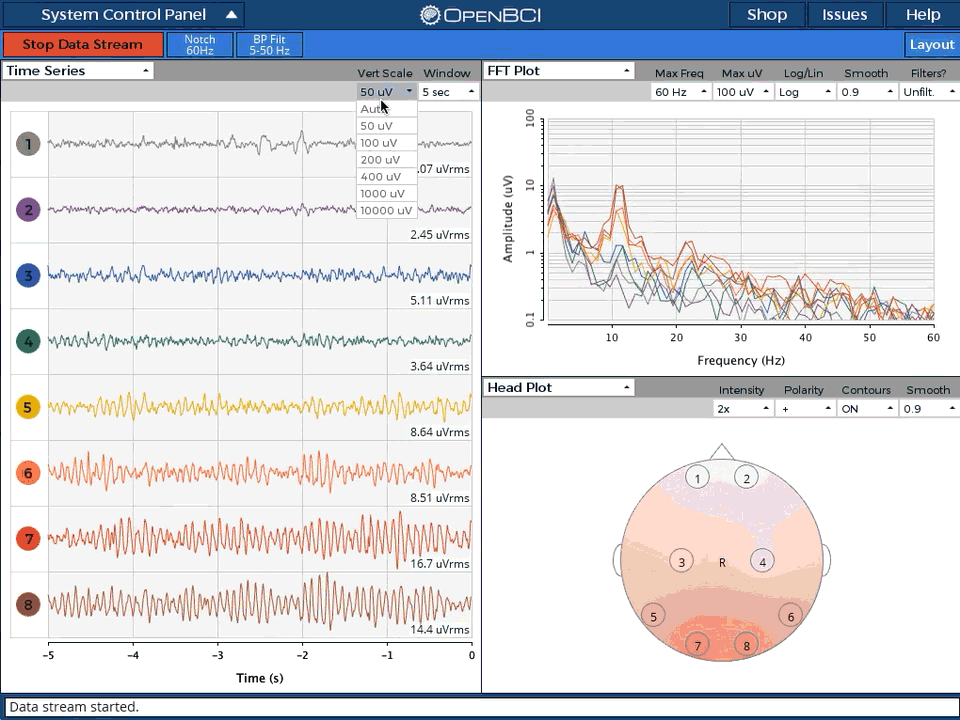Click electrode 5 on head plot

point(654,616)
